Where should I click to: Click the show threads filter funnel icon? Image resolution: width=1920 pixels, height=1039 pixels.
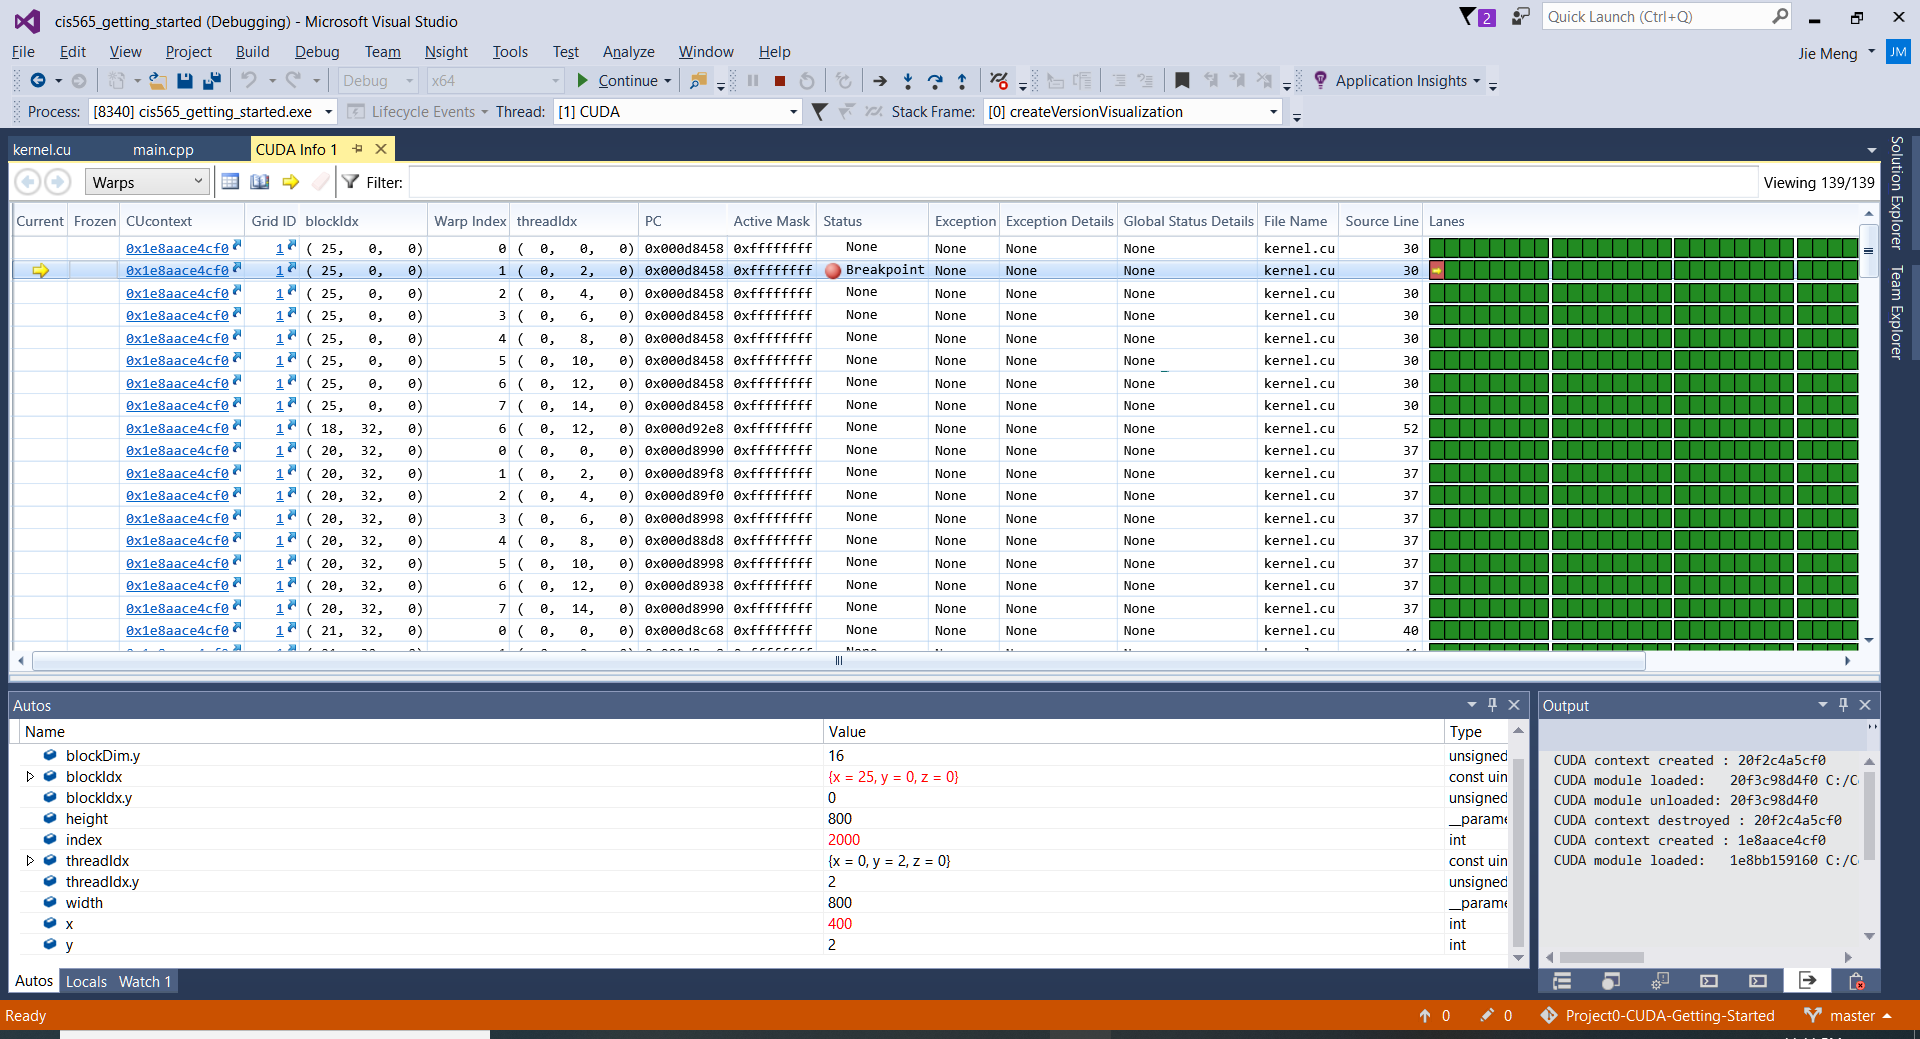point(819,112)
